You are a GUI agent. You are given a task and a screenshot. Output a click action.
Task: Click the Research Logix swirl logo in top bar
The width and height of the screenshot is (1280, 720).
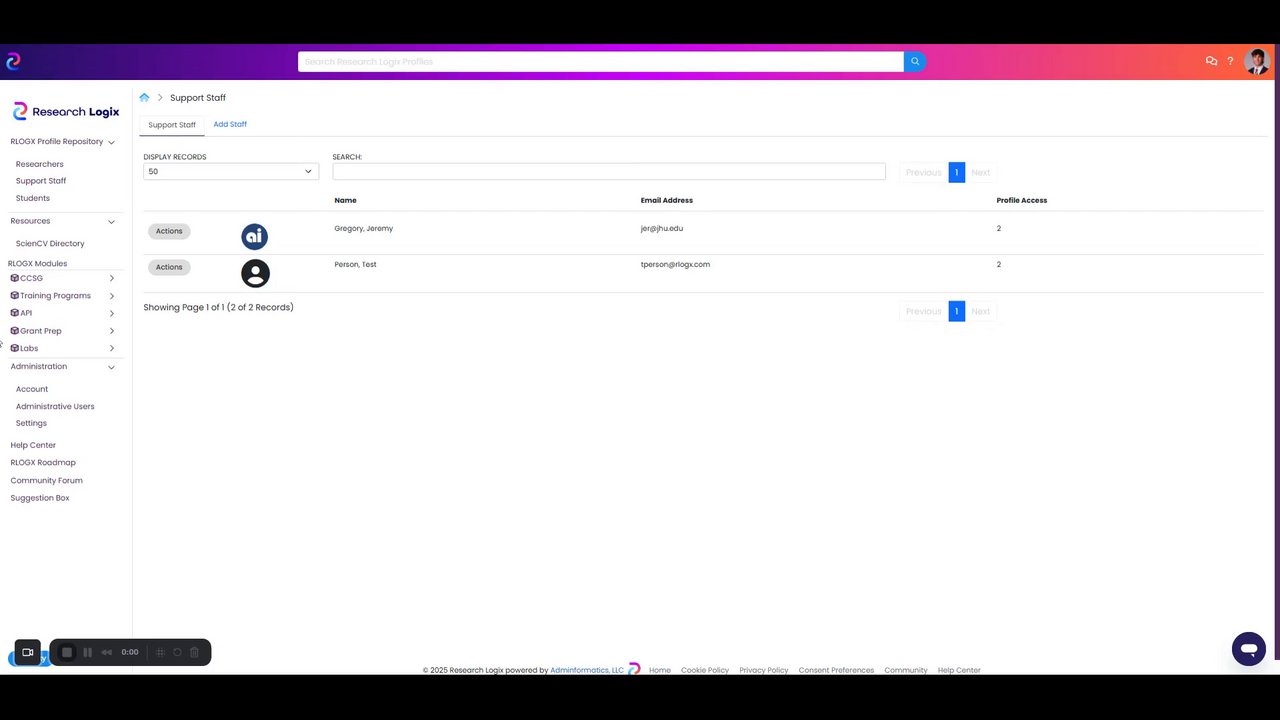click(13, 62)
